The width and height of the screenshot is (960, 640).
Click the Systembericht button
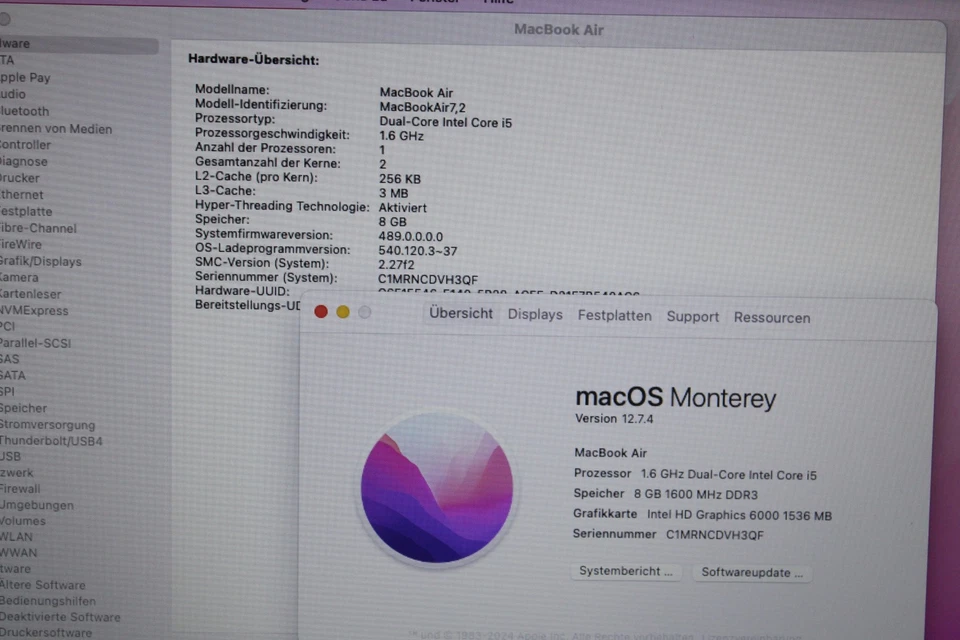(x=625, y=572)
